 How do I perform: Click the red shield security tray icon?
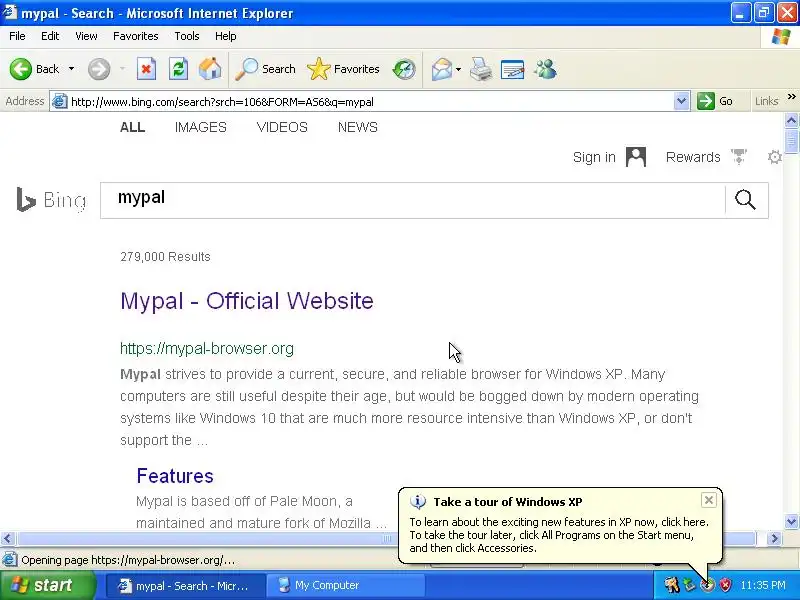pos(726,585)
